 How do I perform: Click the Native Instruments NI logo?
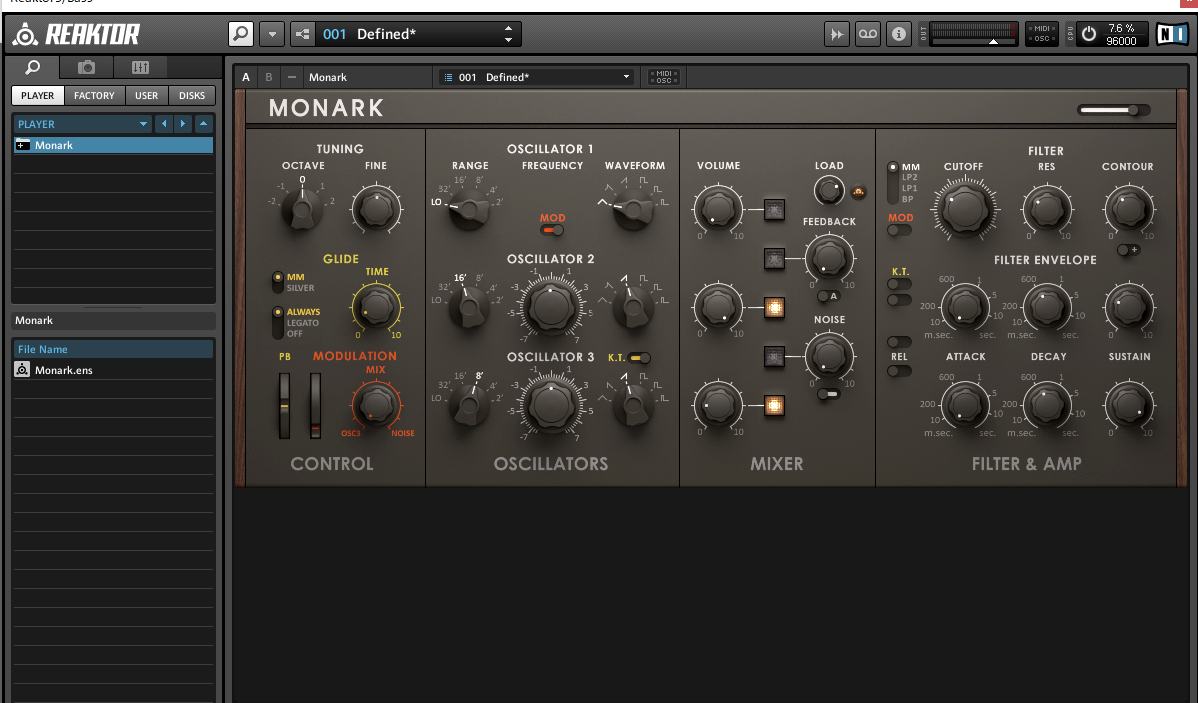[1172, 34]
